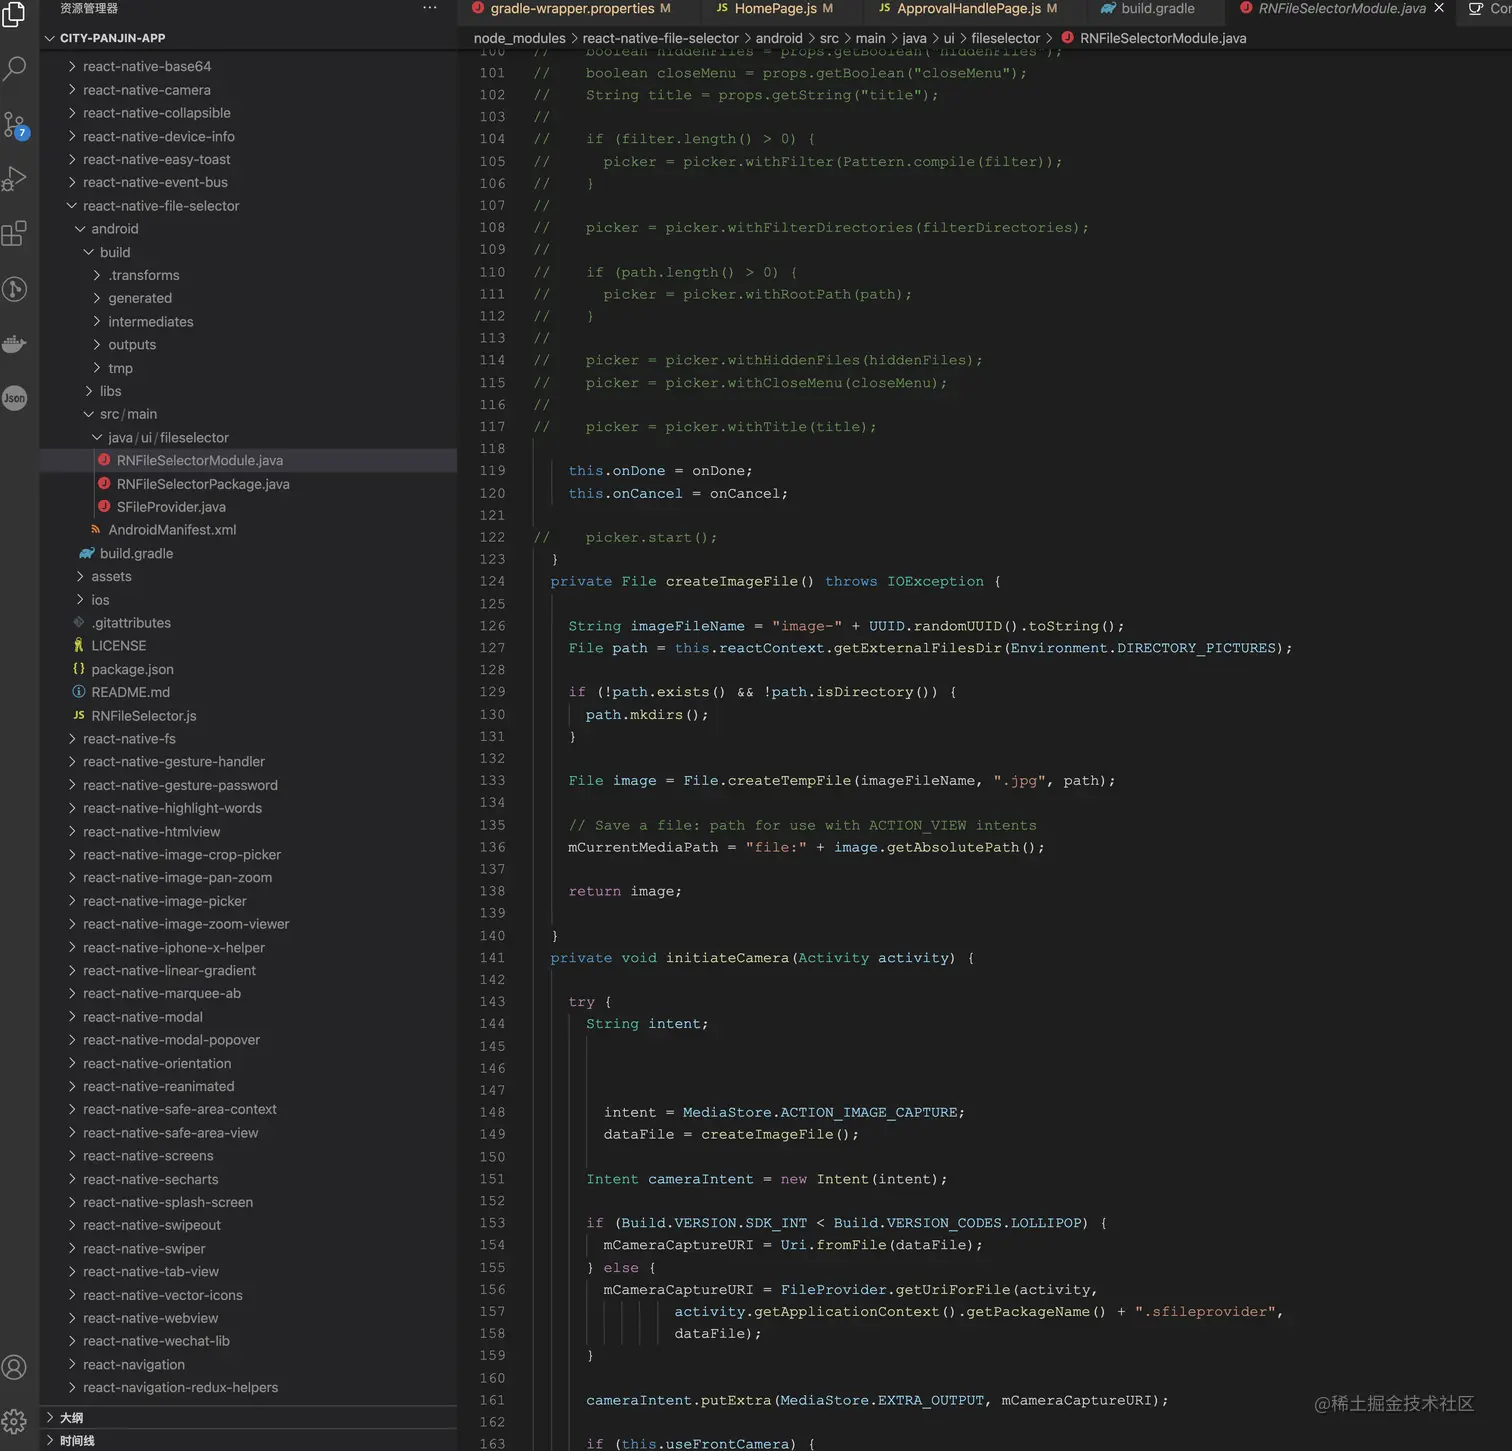Open the Accounts menu icon
This screenshot has height=1451, width=1512.
tap(14, 1367)
